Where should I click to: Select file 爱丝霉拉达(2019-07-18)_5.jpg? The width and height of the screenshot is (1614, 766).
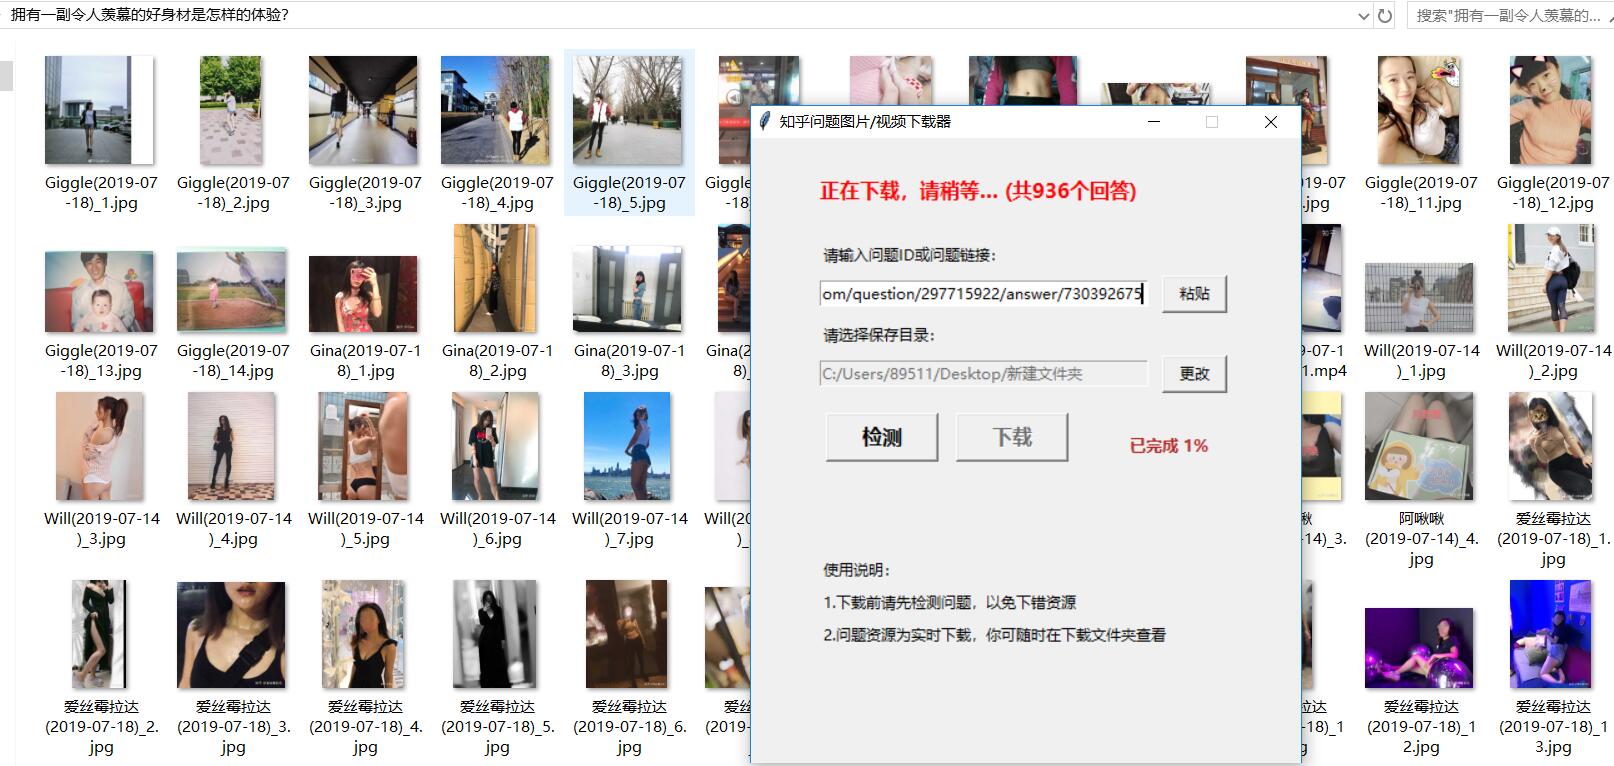click(x=497, y=668)
